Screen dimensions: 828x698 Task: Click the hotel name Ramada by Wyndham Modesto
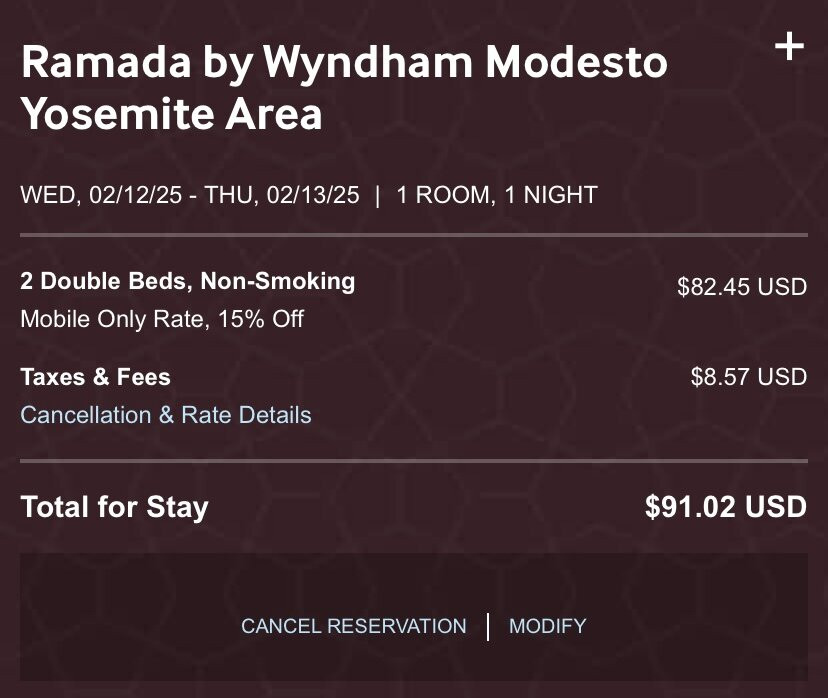[x=345, y=62]
